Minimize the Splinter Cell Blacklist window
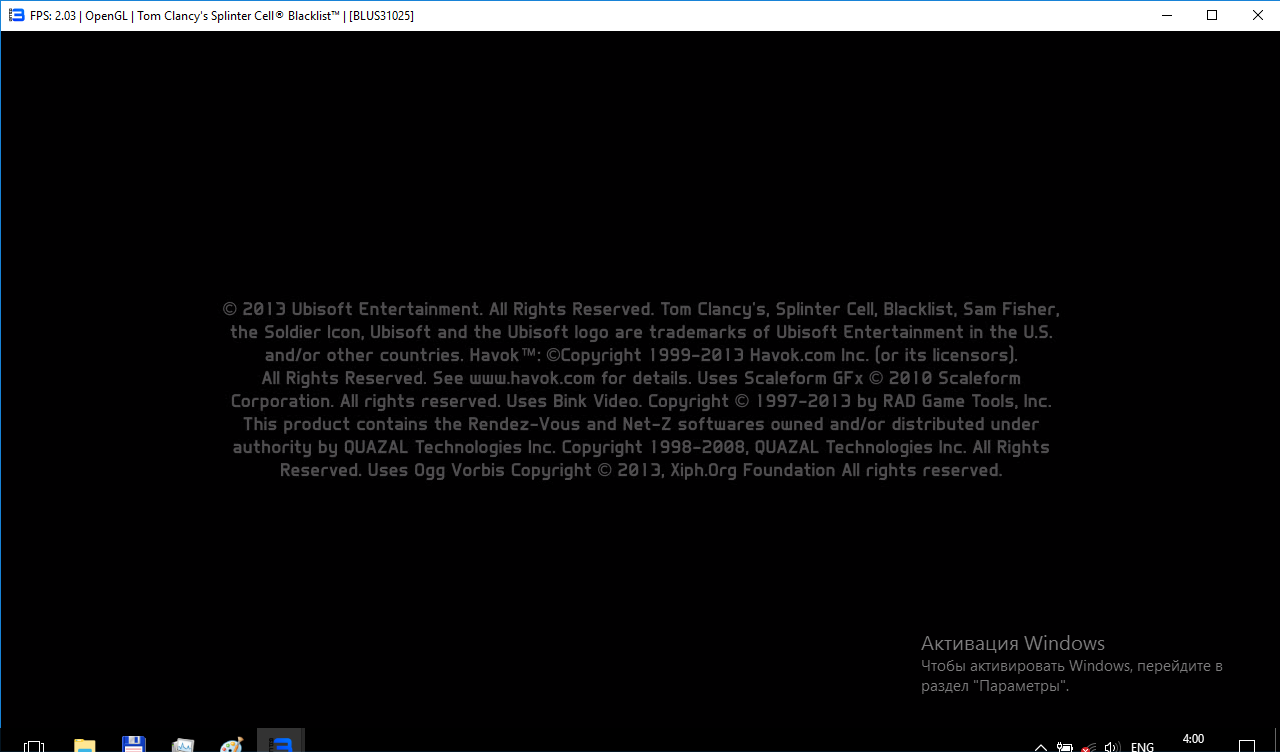The width and height of the screenshot is (1280, 752). point(1166,15)
